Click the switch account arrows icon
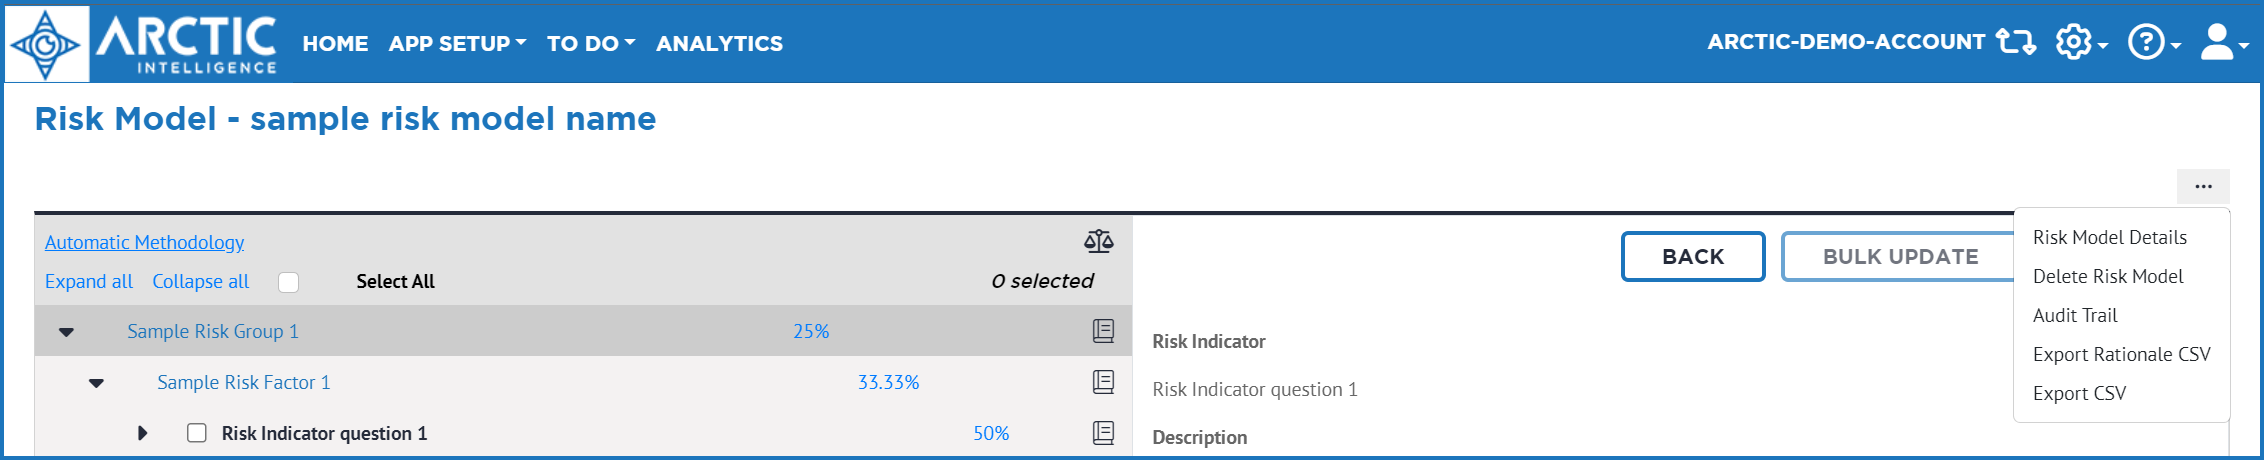 2015,42
